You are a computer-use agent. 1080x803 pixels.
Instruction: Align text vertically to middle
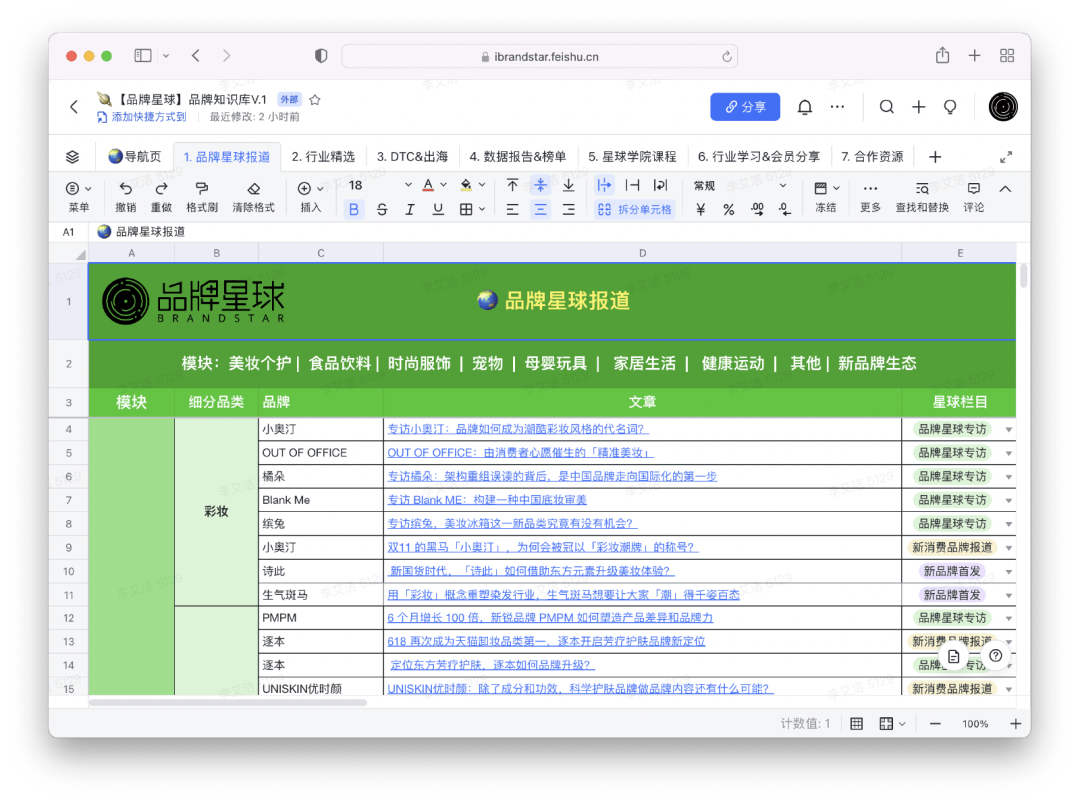click(541, 185)
